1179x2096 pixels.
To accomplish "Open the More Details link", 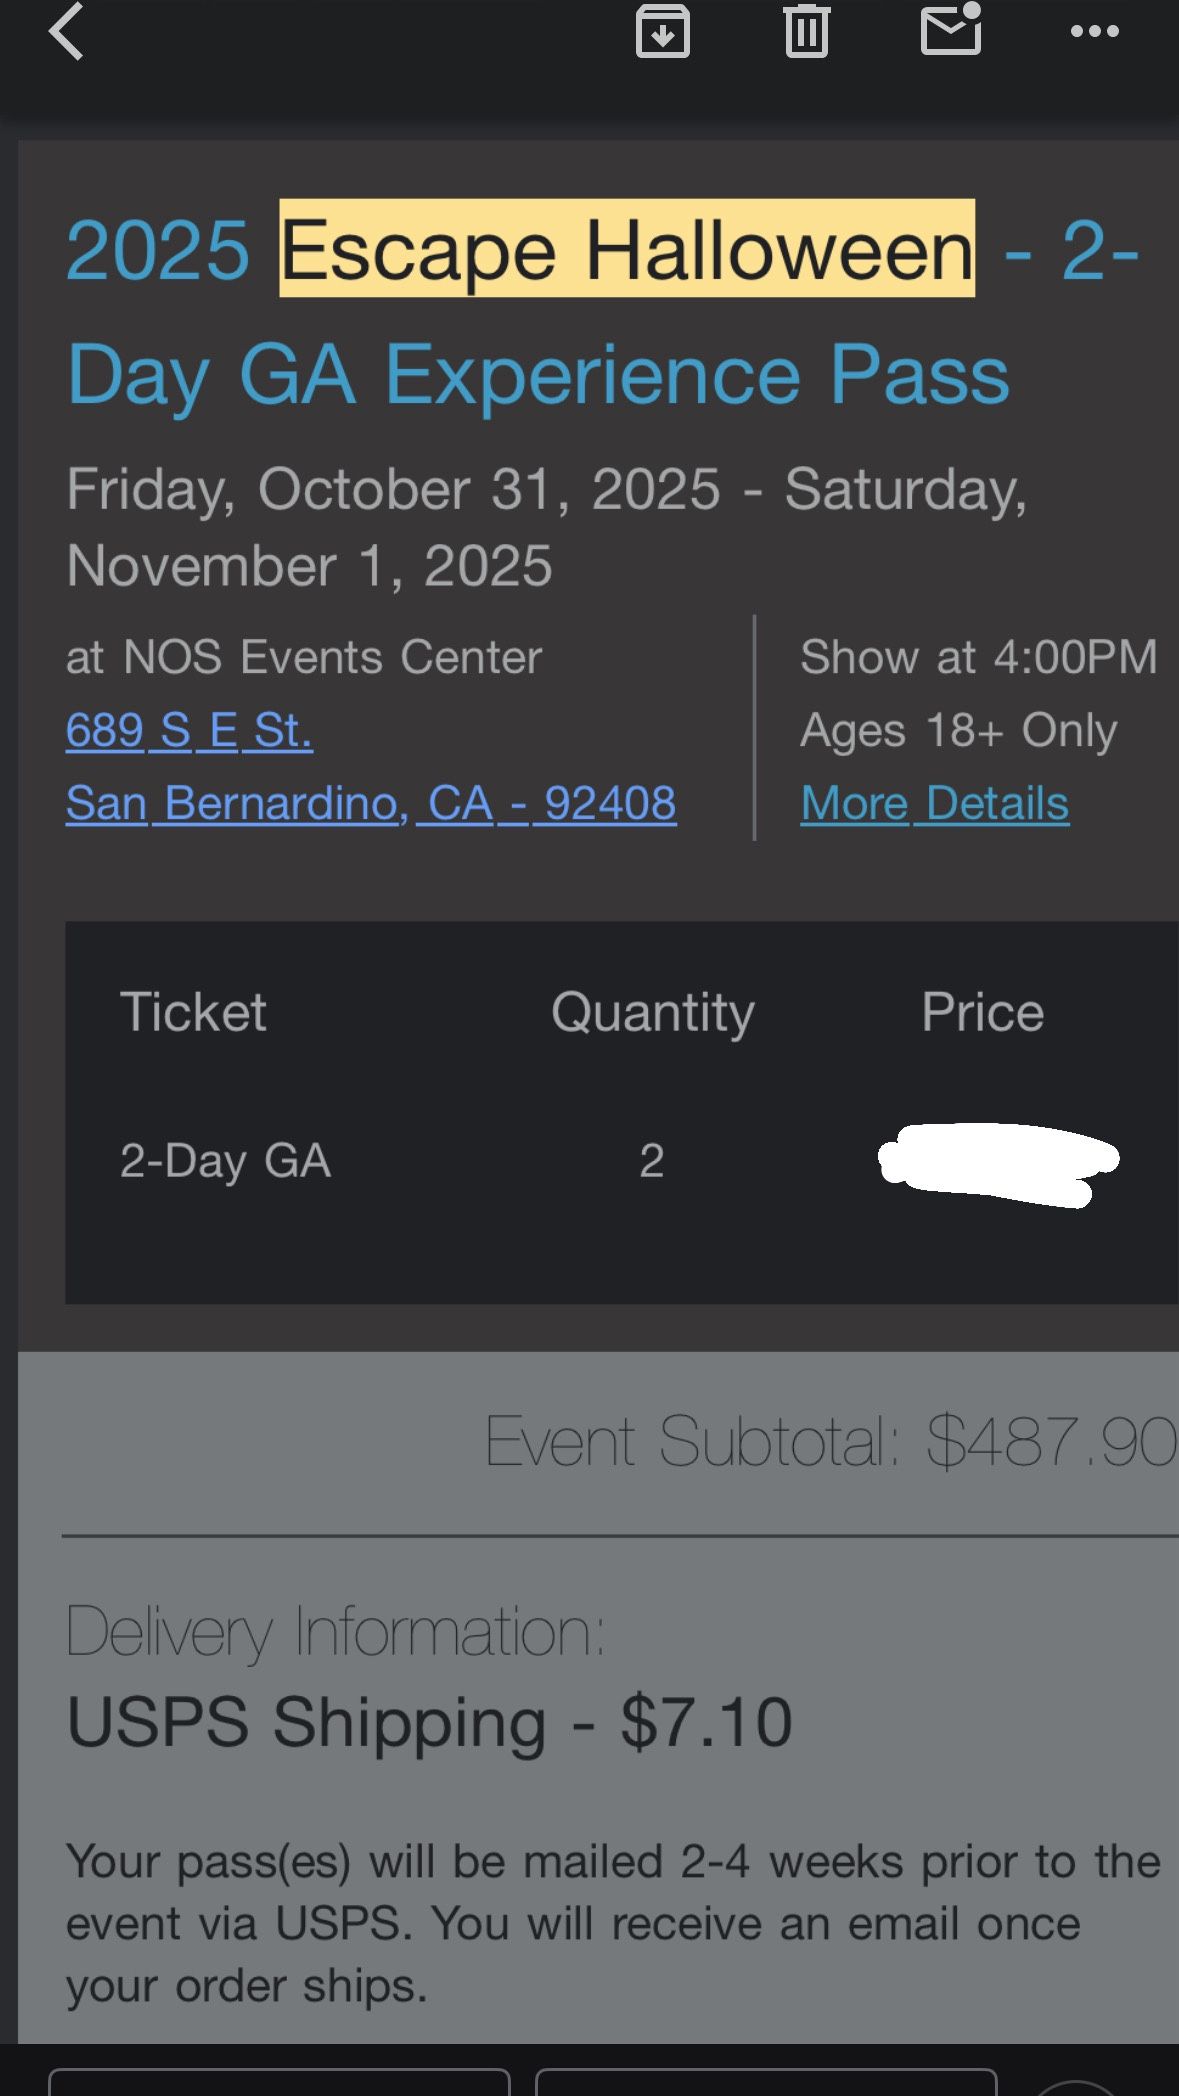I will [x=934, y=803].
